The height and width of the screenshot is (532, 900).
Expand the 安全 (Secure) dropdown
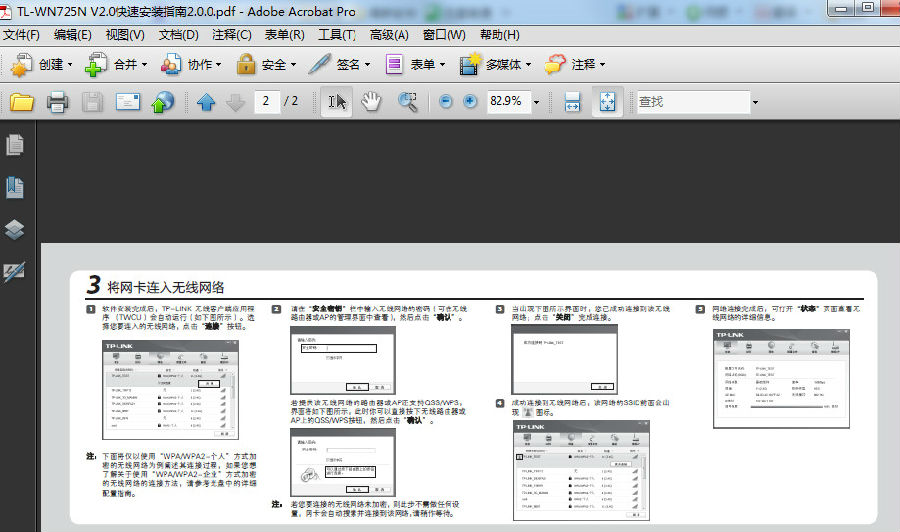tap(293, 65)
